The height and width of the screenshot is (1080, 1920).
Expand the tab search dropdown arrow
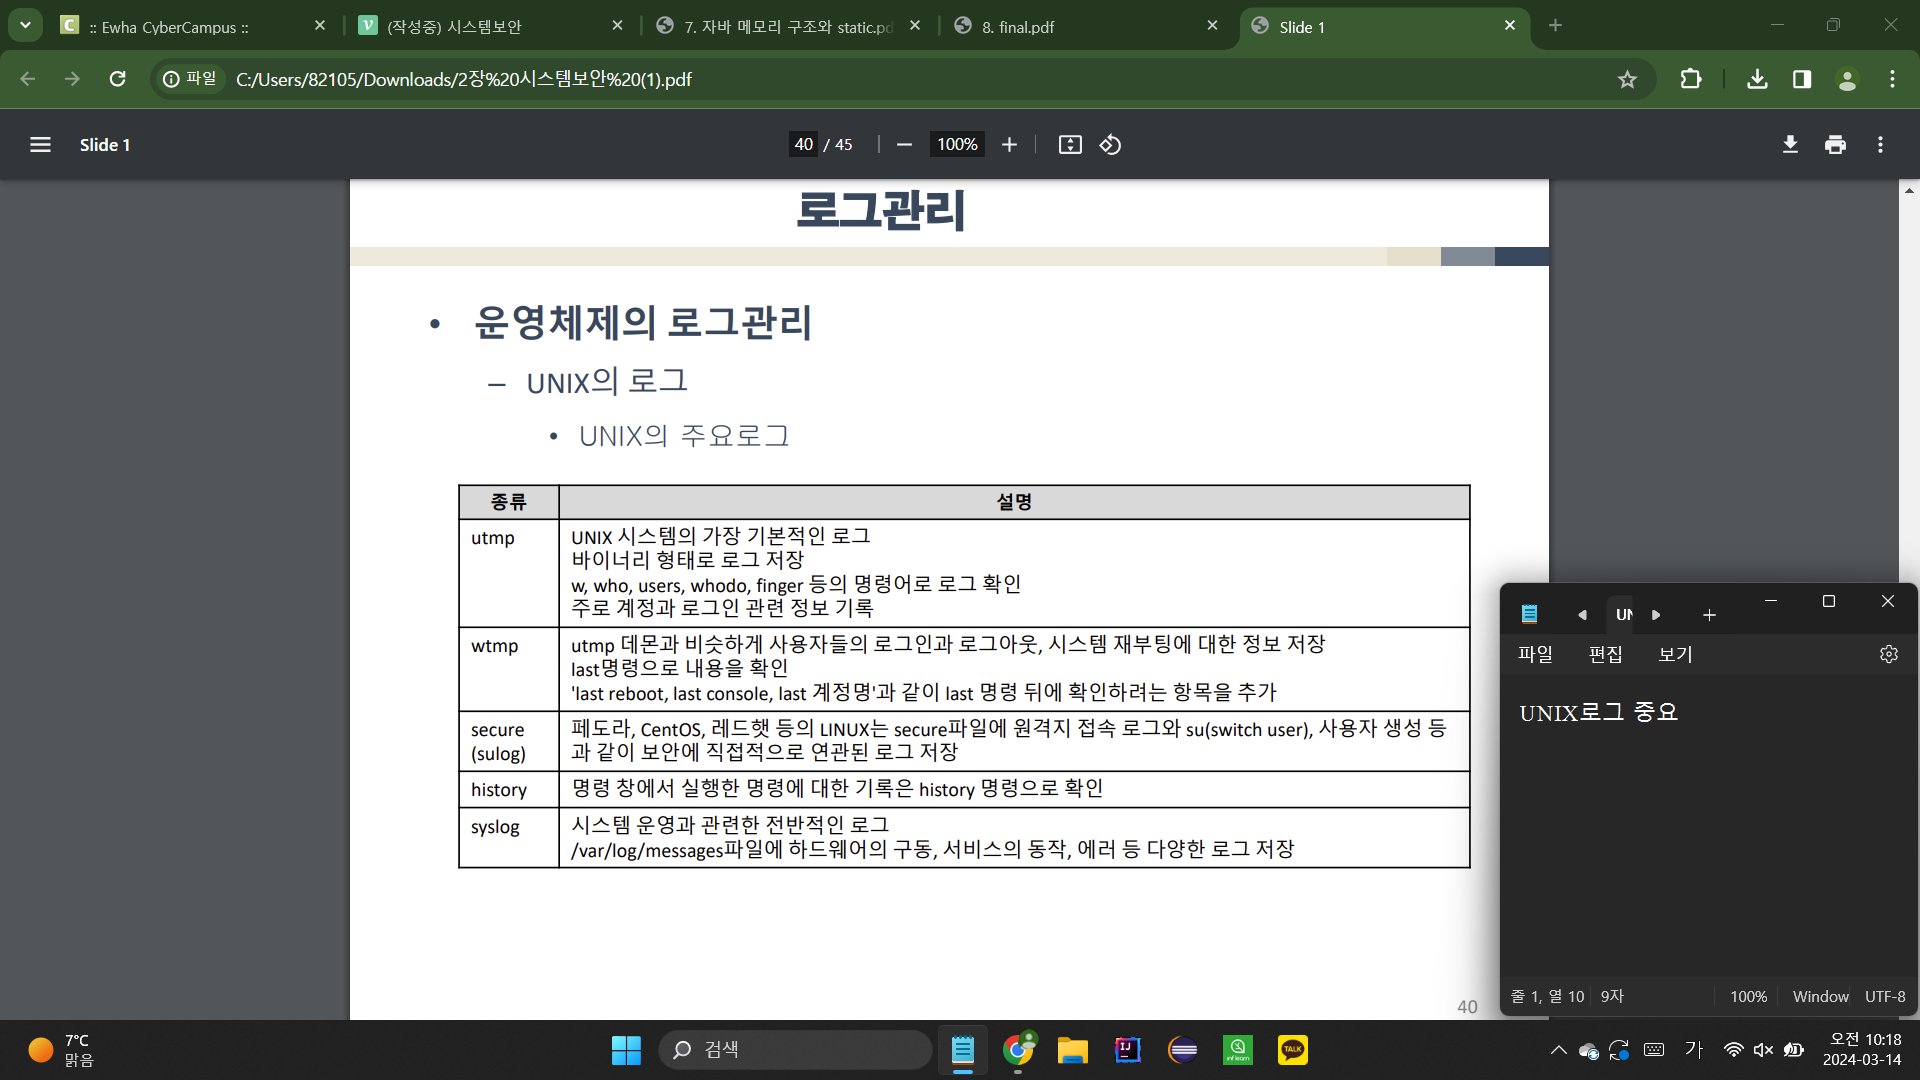click(25, 25)
